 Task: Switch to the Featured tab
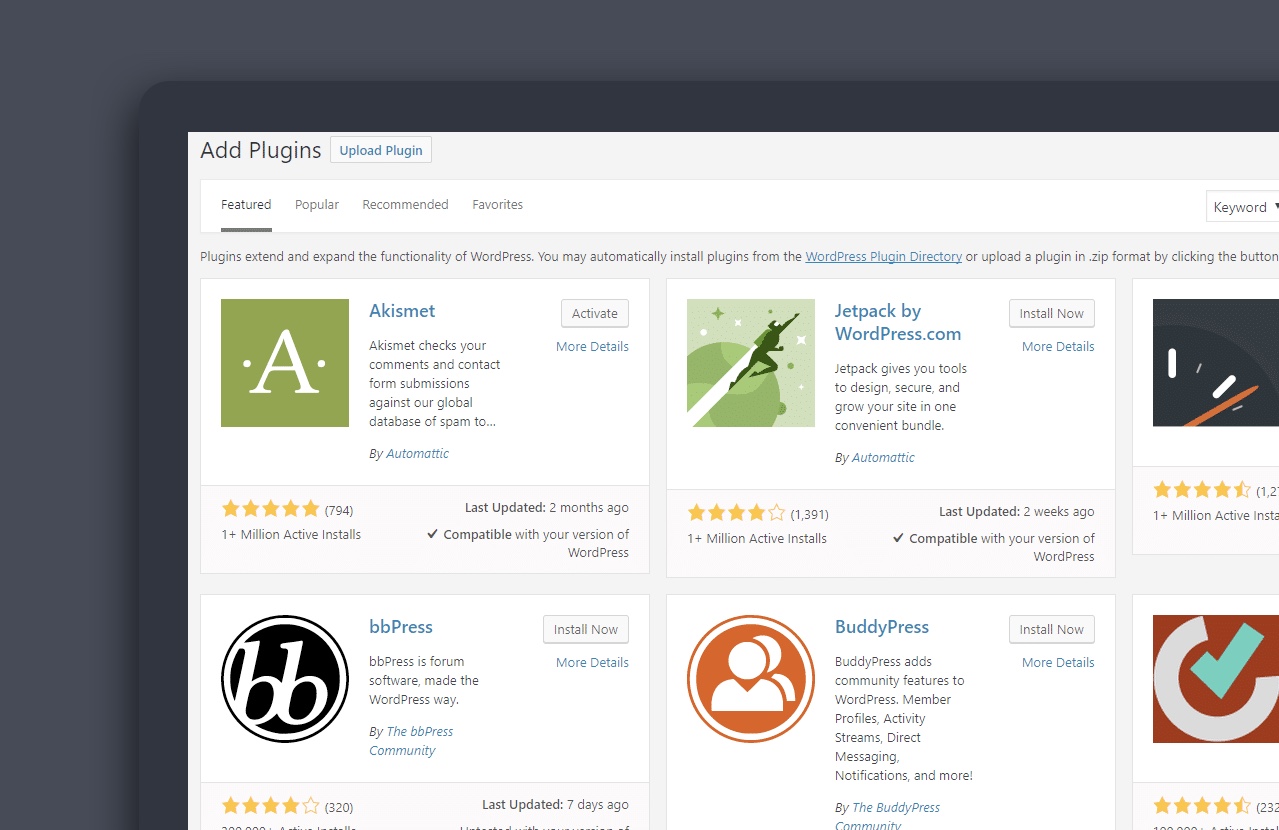[x=246, y=205]
